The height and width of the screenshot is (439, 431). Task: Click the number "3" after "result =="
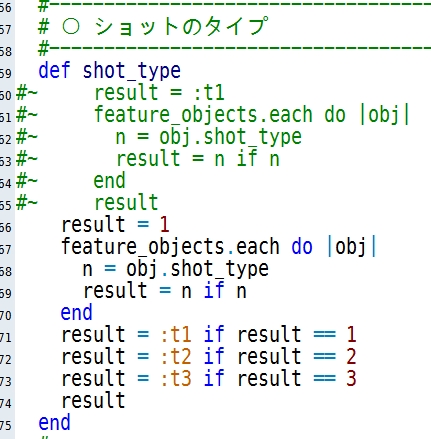point(351,379)
